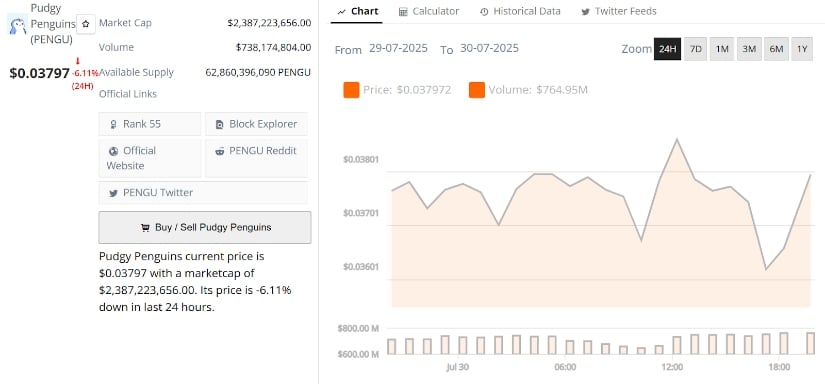Image resolution: width=825 pixels, height=384 pixels.
Task: Open the Historical Data tab
Action: point(520,11)
